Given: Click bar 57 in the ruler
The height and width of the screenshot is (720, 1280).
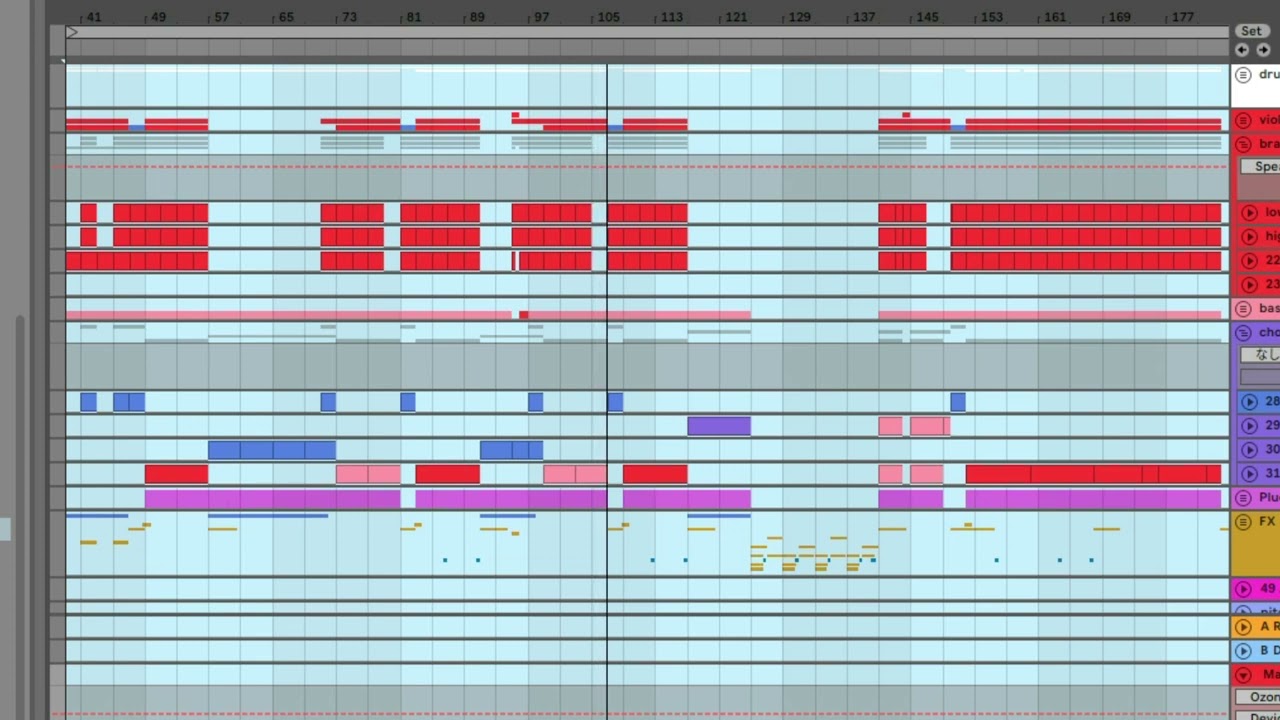Looking at the screenshot, I should (x=222, y=17).
